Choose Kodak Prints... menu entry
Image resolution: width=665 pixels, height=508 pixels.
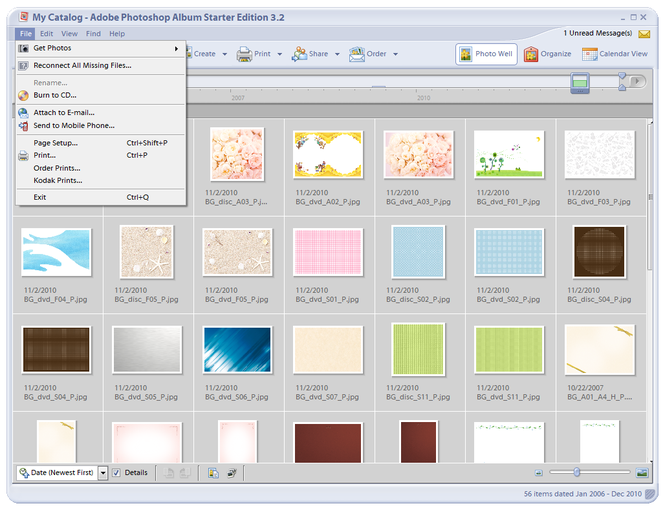[101, 181]
